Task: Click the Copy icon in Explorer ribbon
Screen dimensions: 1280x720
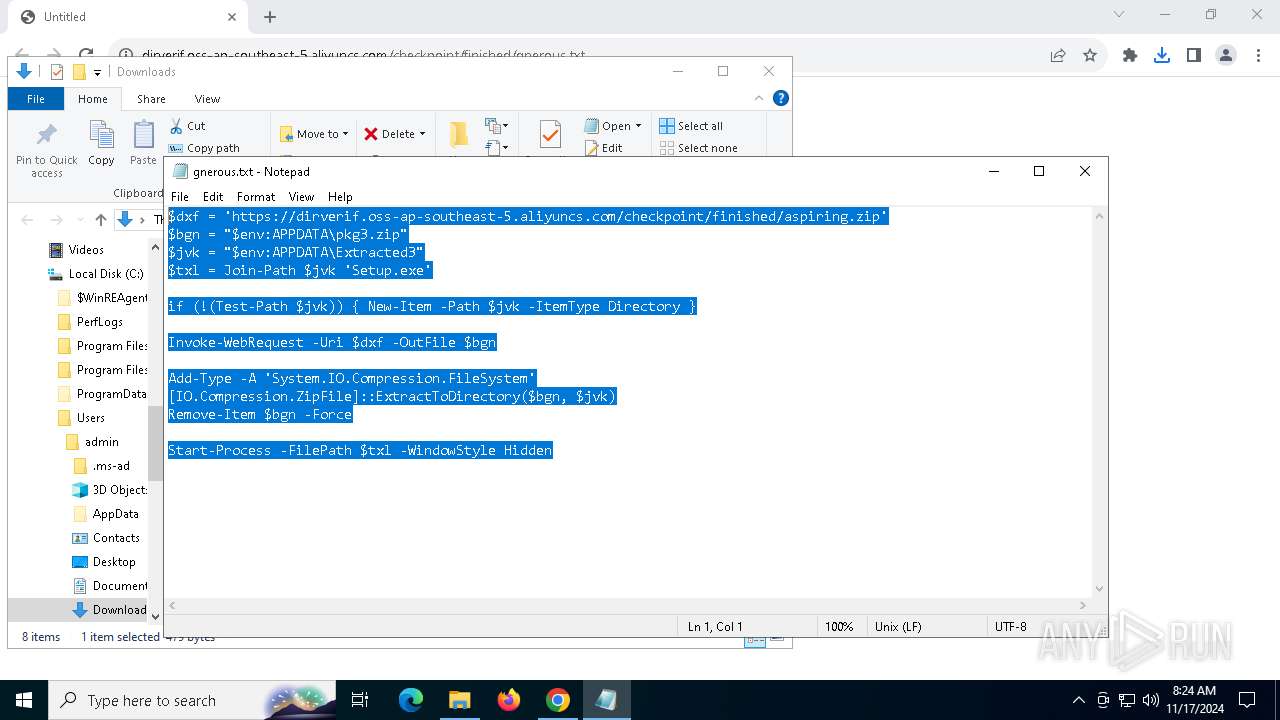Action: coord(101,135)
